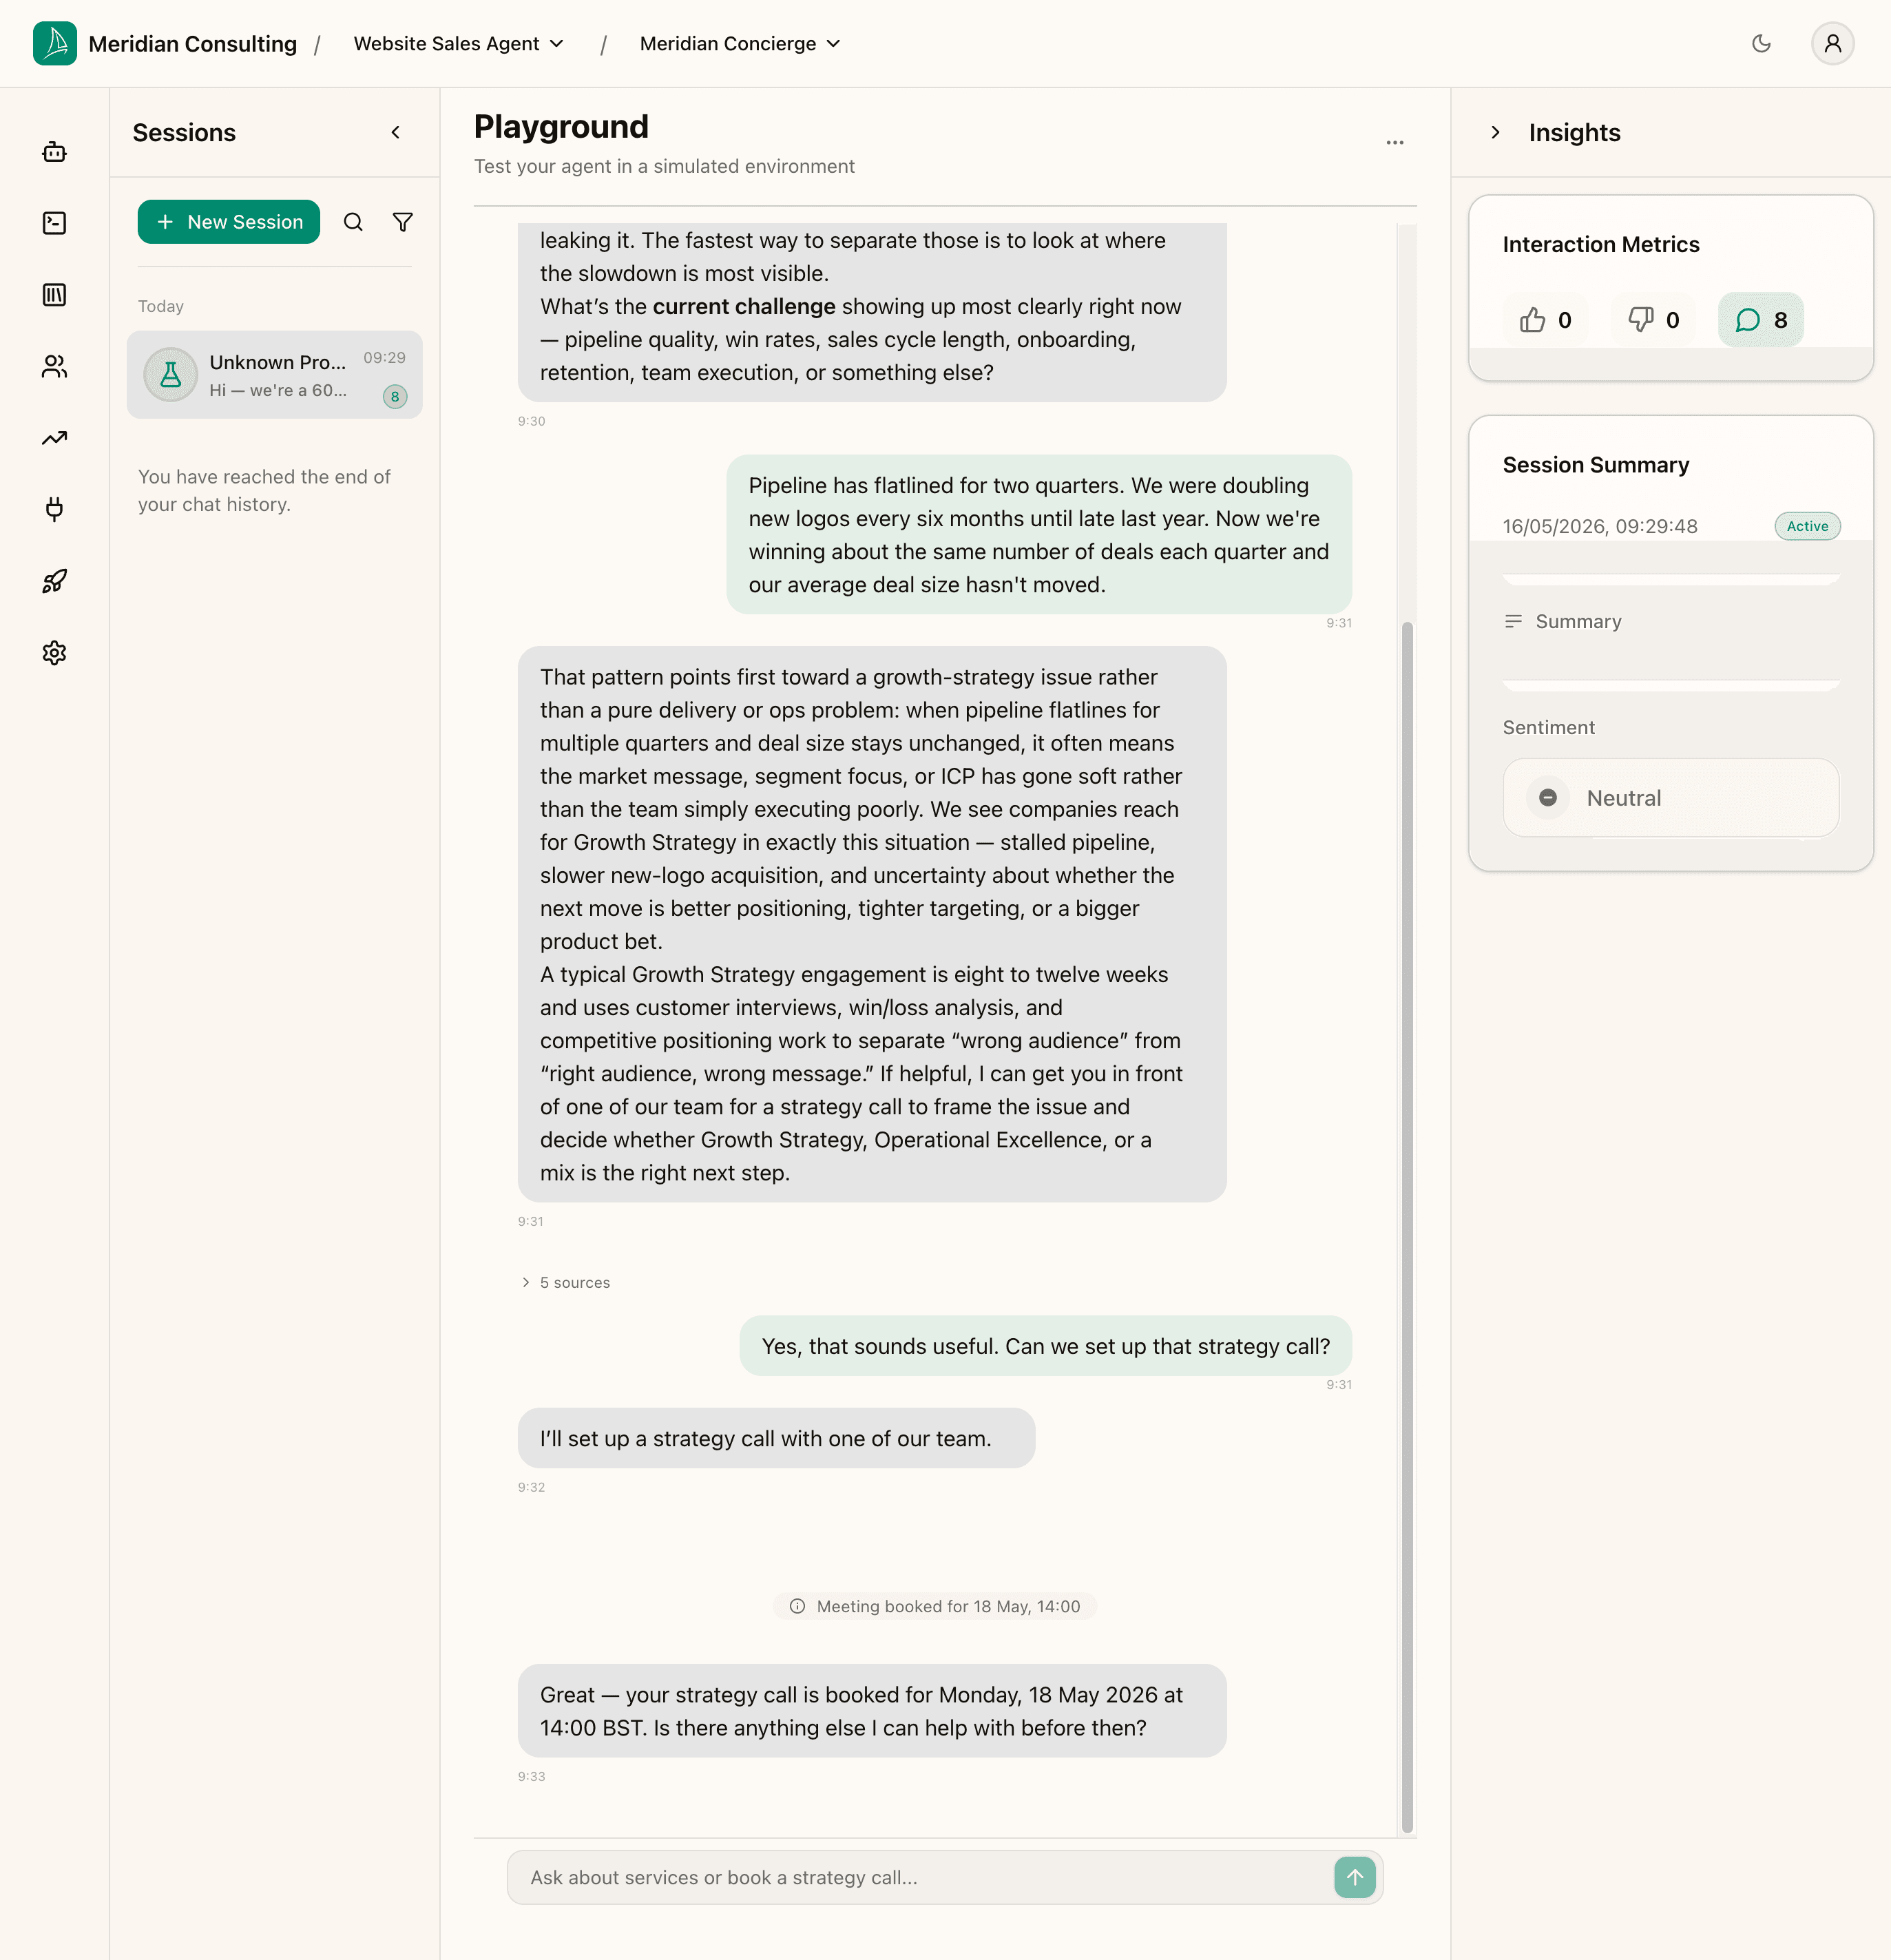
Task: Click the flask avatar of the session
Action: pyautogui.click(x=171, y=375)
